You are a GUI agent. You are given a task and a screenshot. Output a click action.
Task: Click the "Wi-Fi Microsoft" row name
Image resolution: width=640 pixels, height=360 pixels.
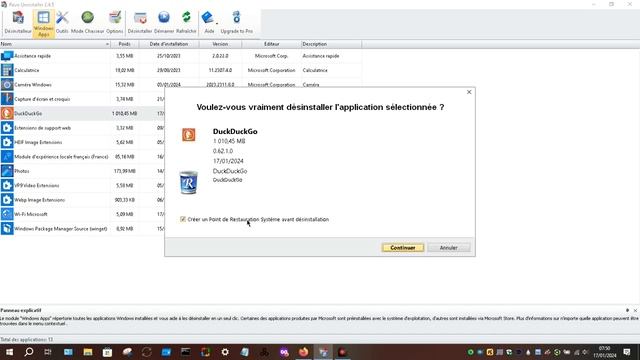pyautogui.click(x=31, y=214)
